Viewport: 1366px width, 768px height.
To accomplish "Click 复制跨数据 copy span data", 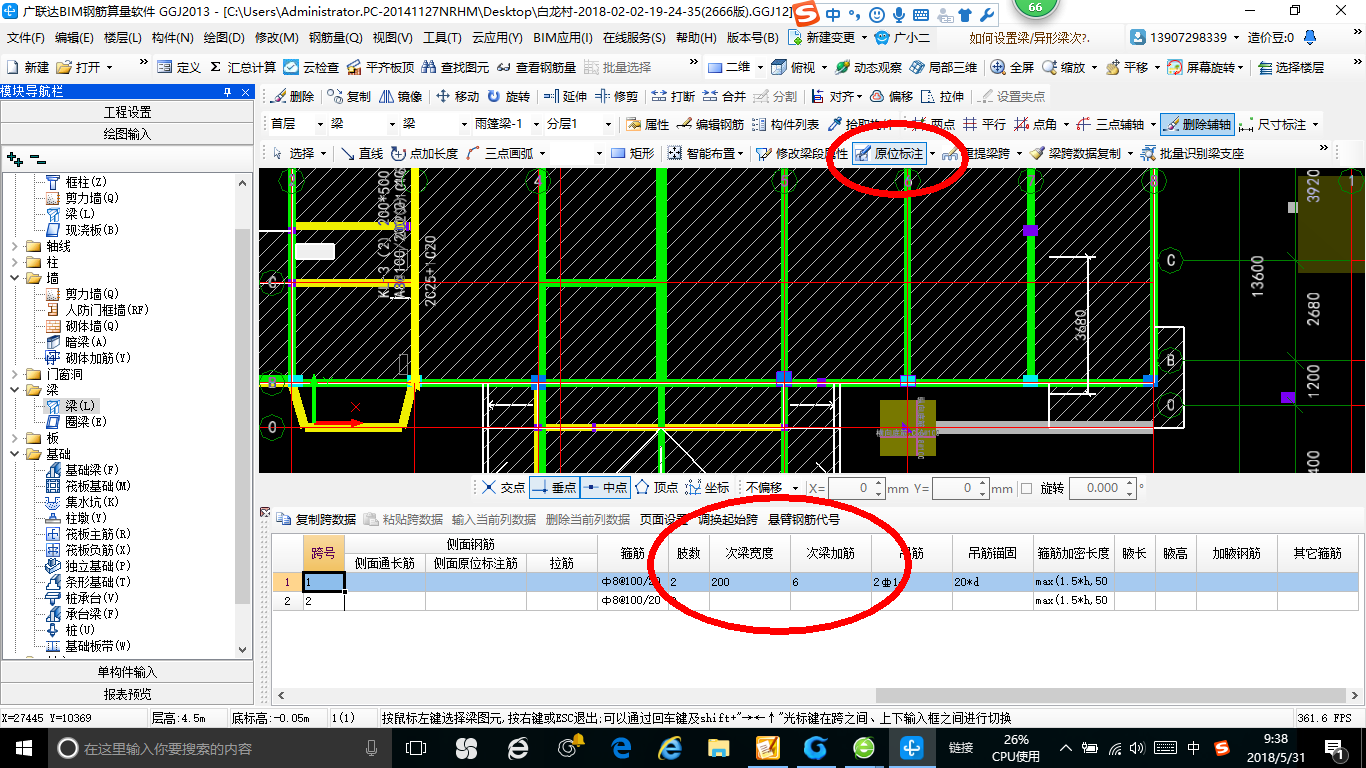I will click(316, 519).
